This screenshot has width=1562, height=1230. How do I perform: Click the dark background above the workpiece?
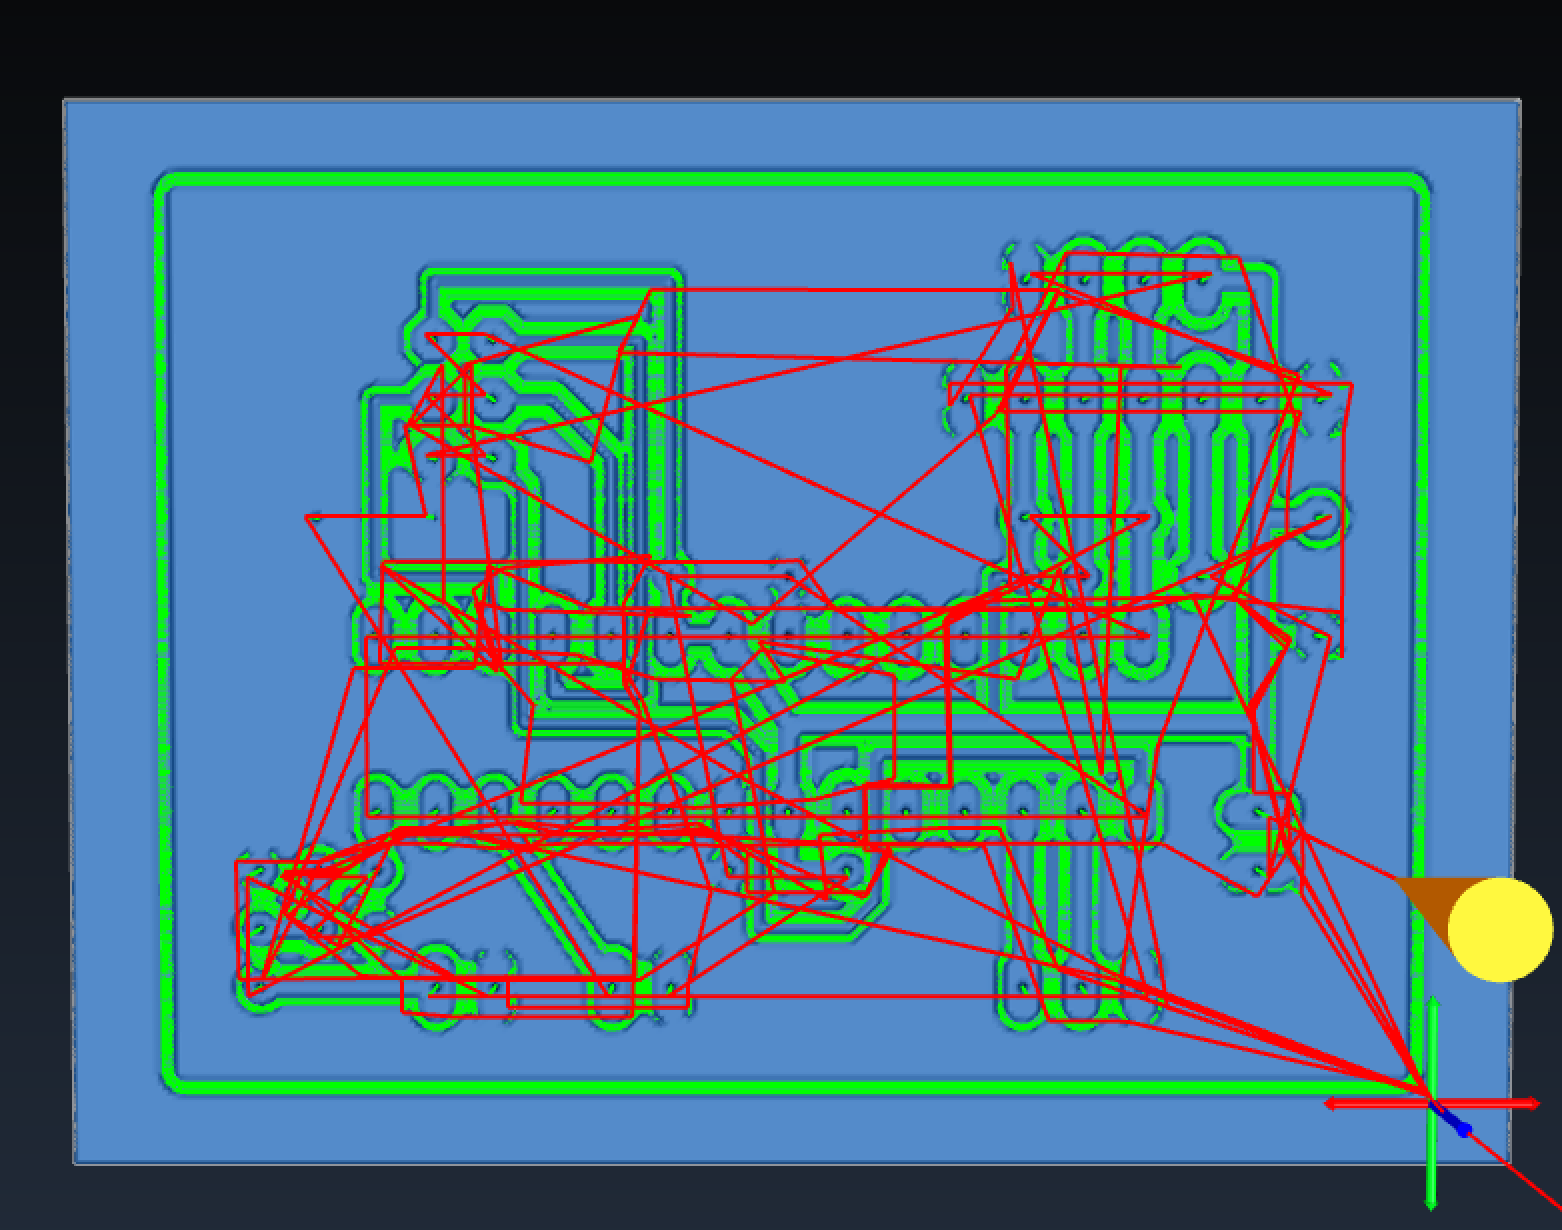780,45
